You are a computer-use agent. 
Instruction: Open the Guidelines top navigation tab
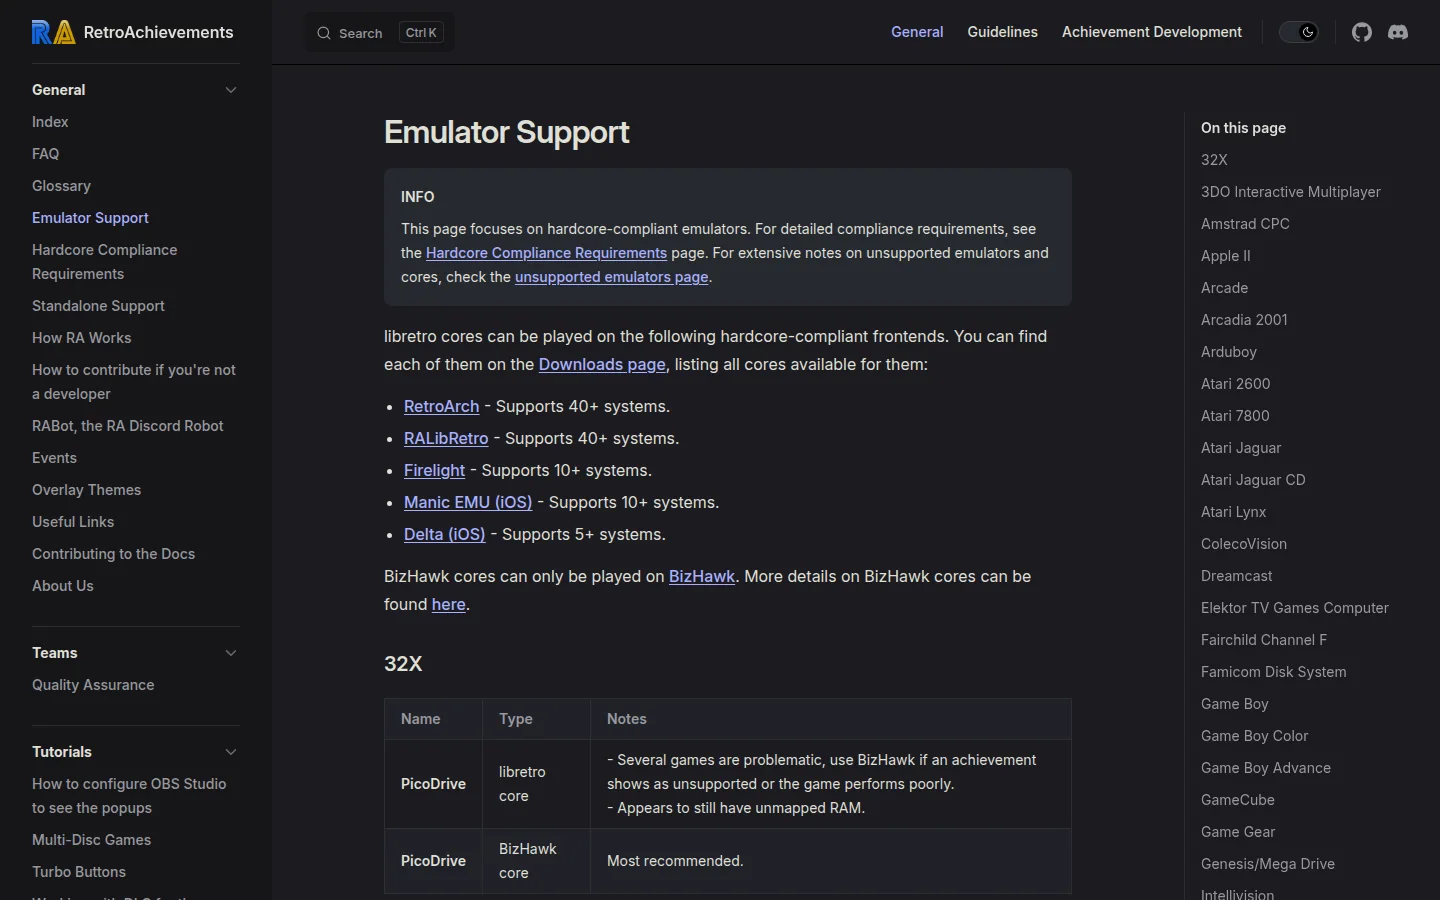pos(1002,32)
